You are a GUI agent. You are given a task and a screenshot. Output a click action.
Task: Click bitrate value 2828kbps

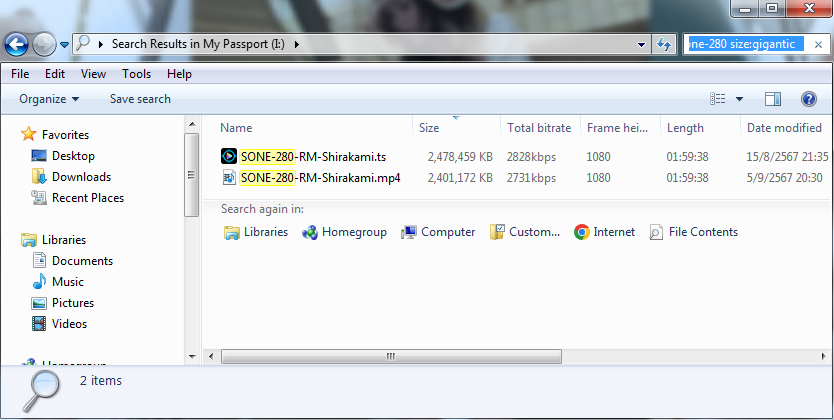531,157
